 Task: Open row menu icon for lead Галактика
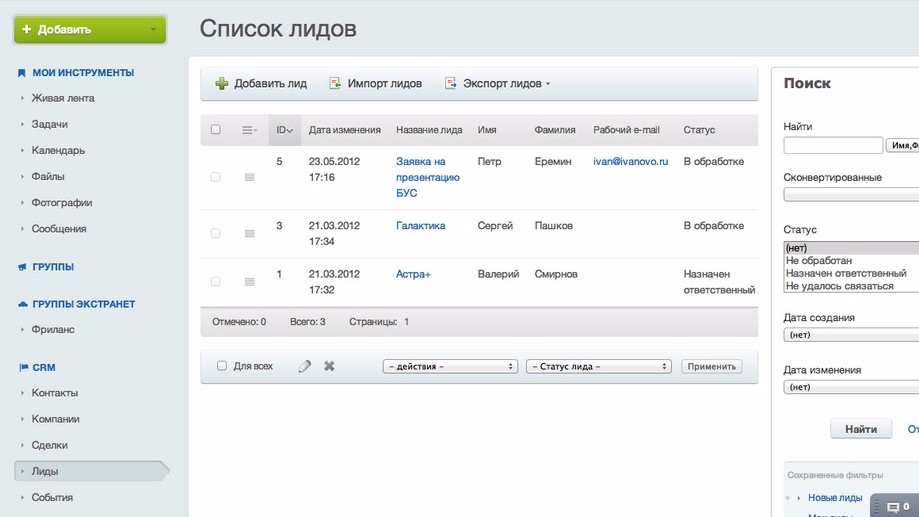[250, 233]
